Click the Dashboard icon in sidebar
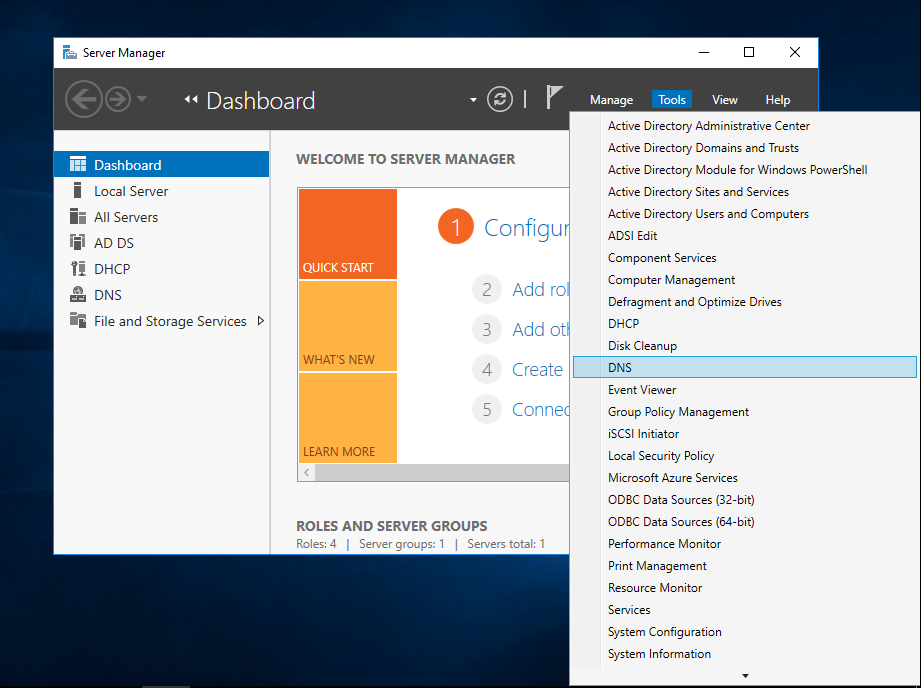Image resolution: width=921 pixels, height=688 pixels. [x=78, y=165]
